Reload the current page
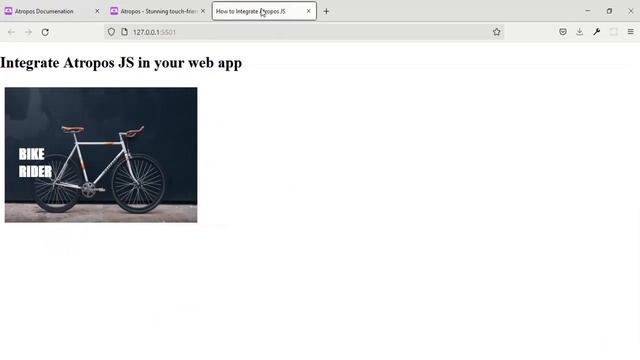 [45, 32]
